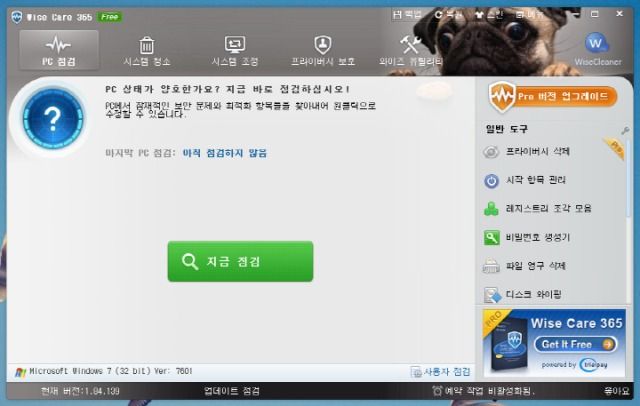Click the Wise Care 365 box thumbnail
The image size is (640, 406).
pos(508,344)
